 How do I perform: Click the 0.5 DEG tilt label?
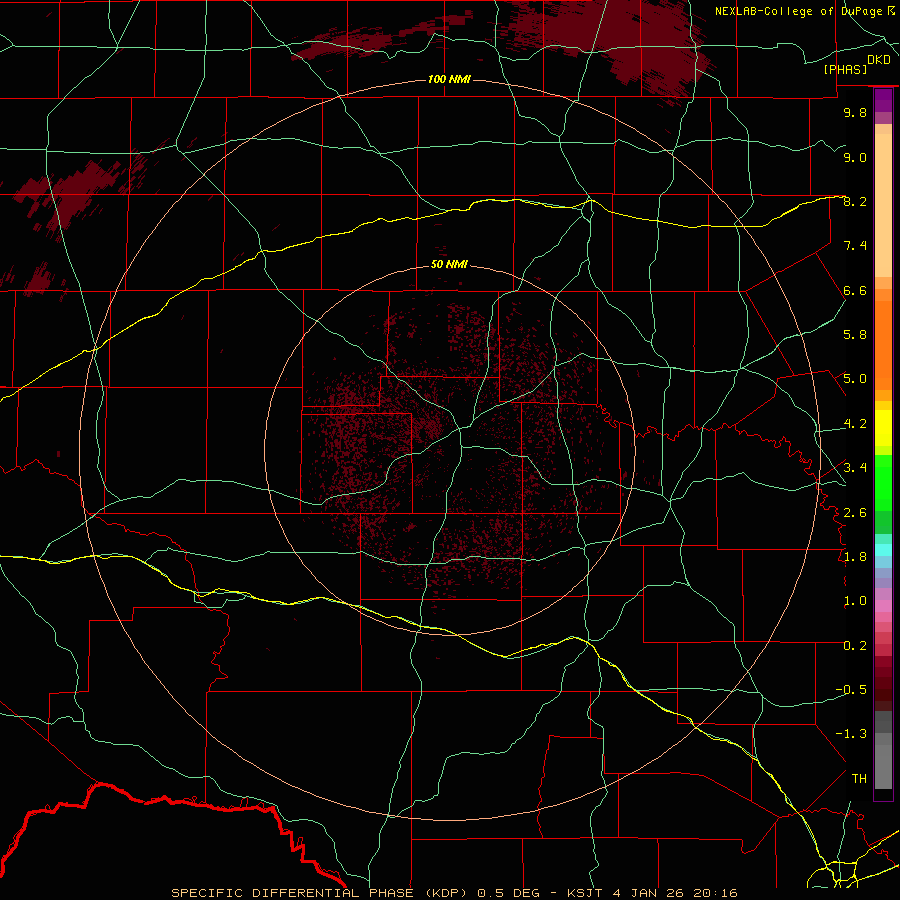pyautogui.click(x=509, y=893)
